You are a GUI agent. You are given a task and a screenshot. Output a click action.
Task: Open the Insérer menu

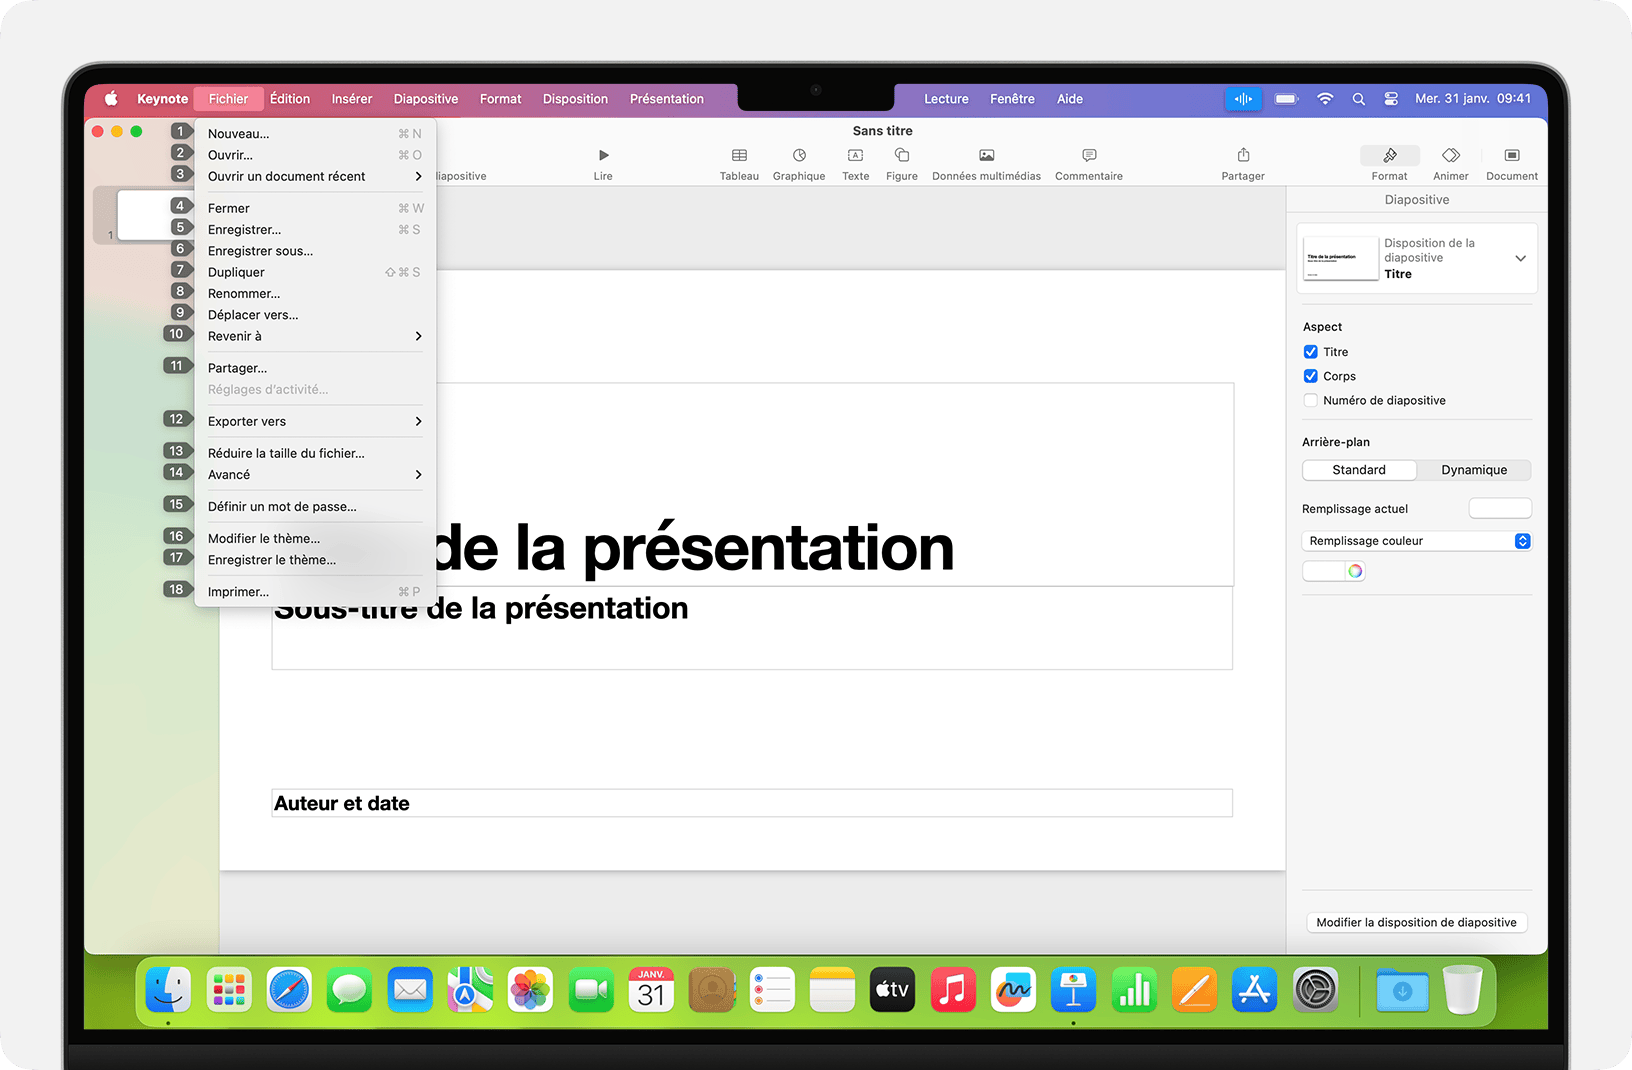[x=352, y=99]
